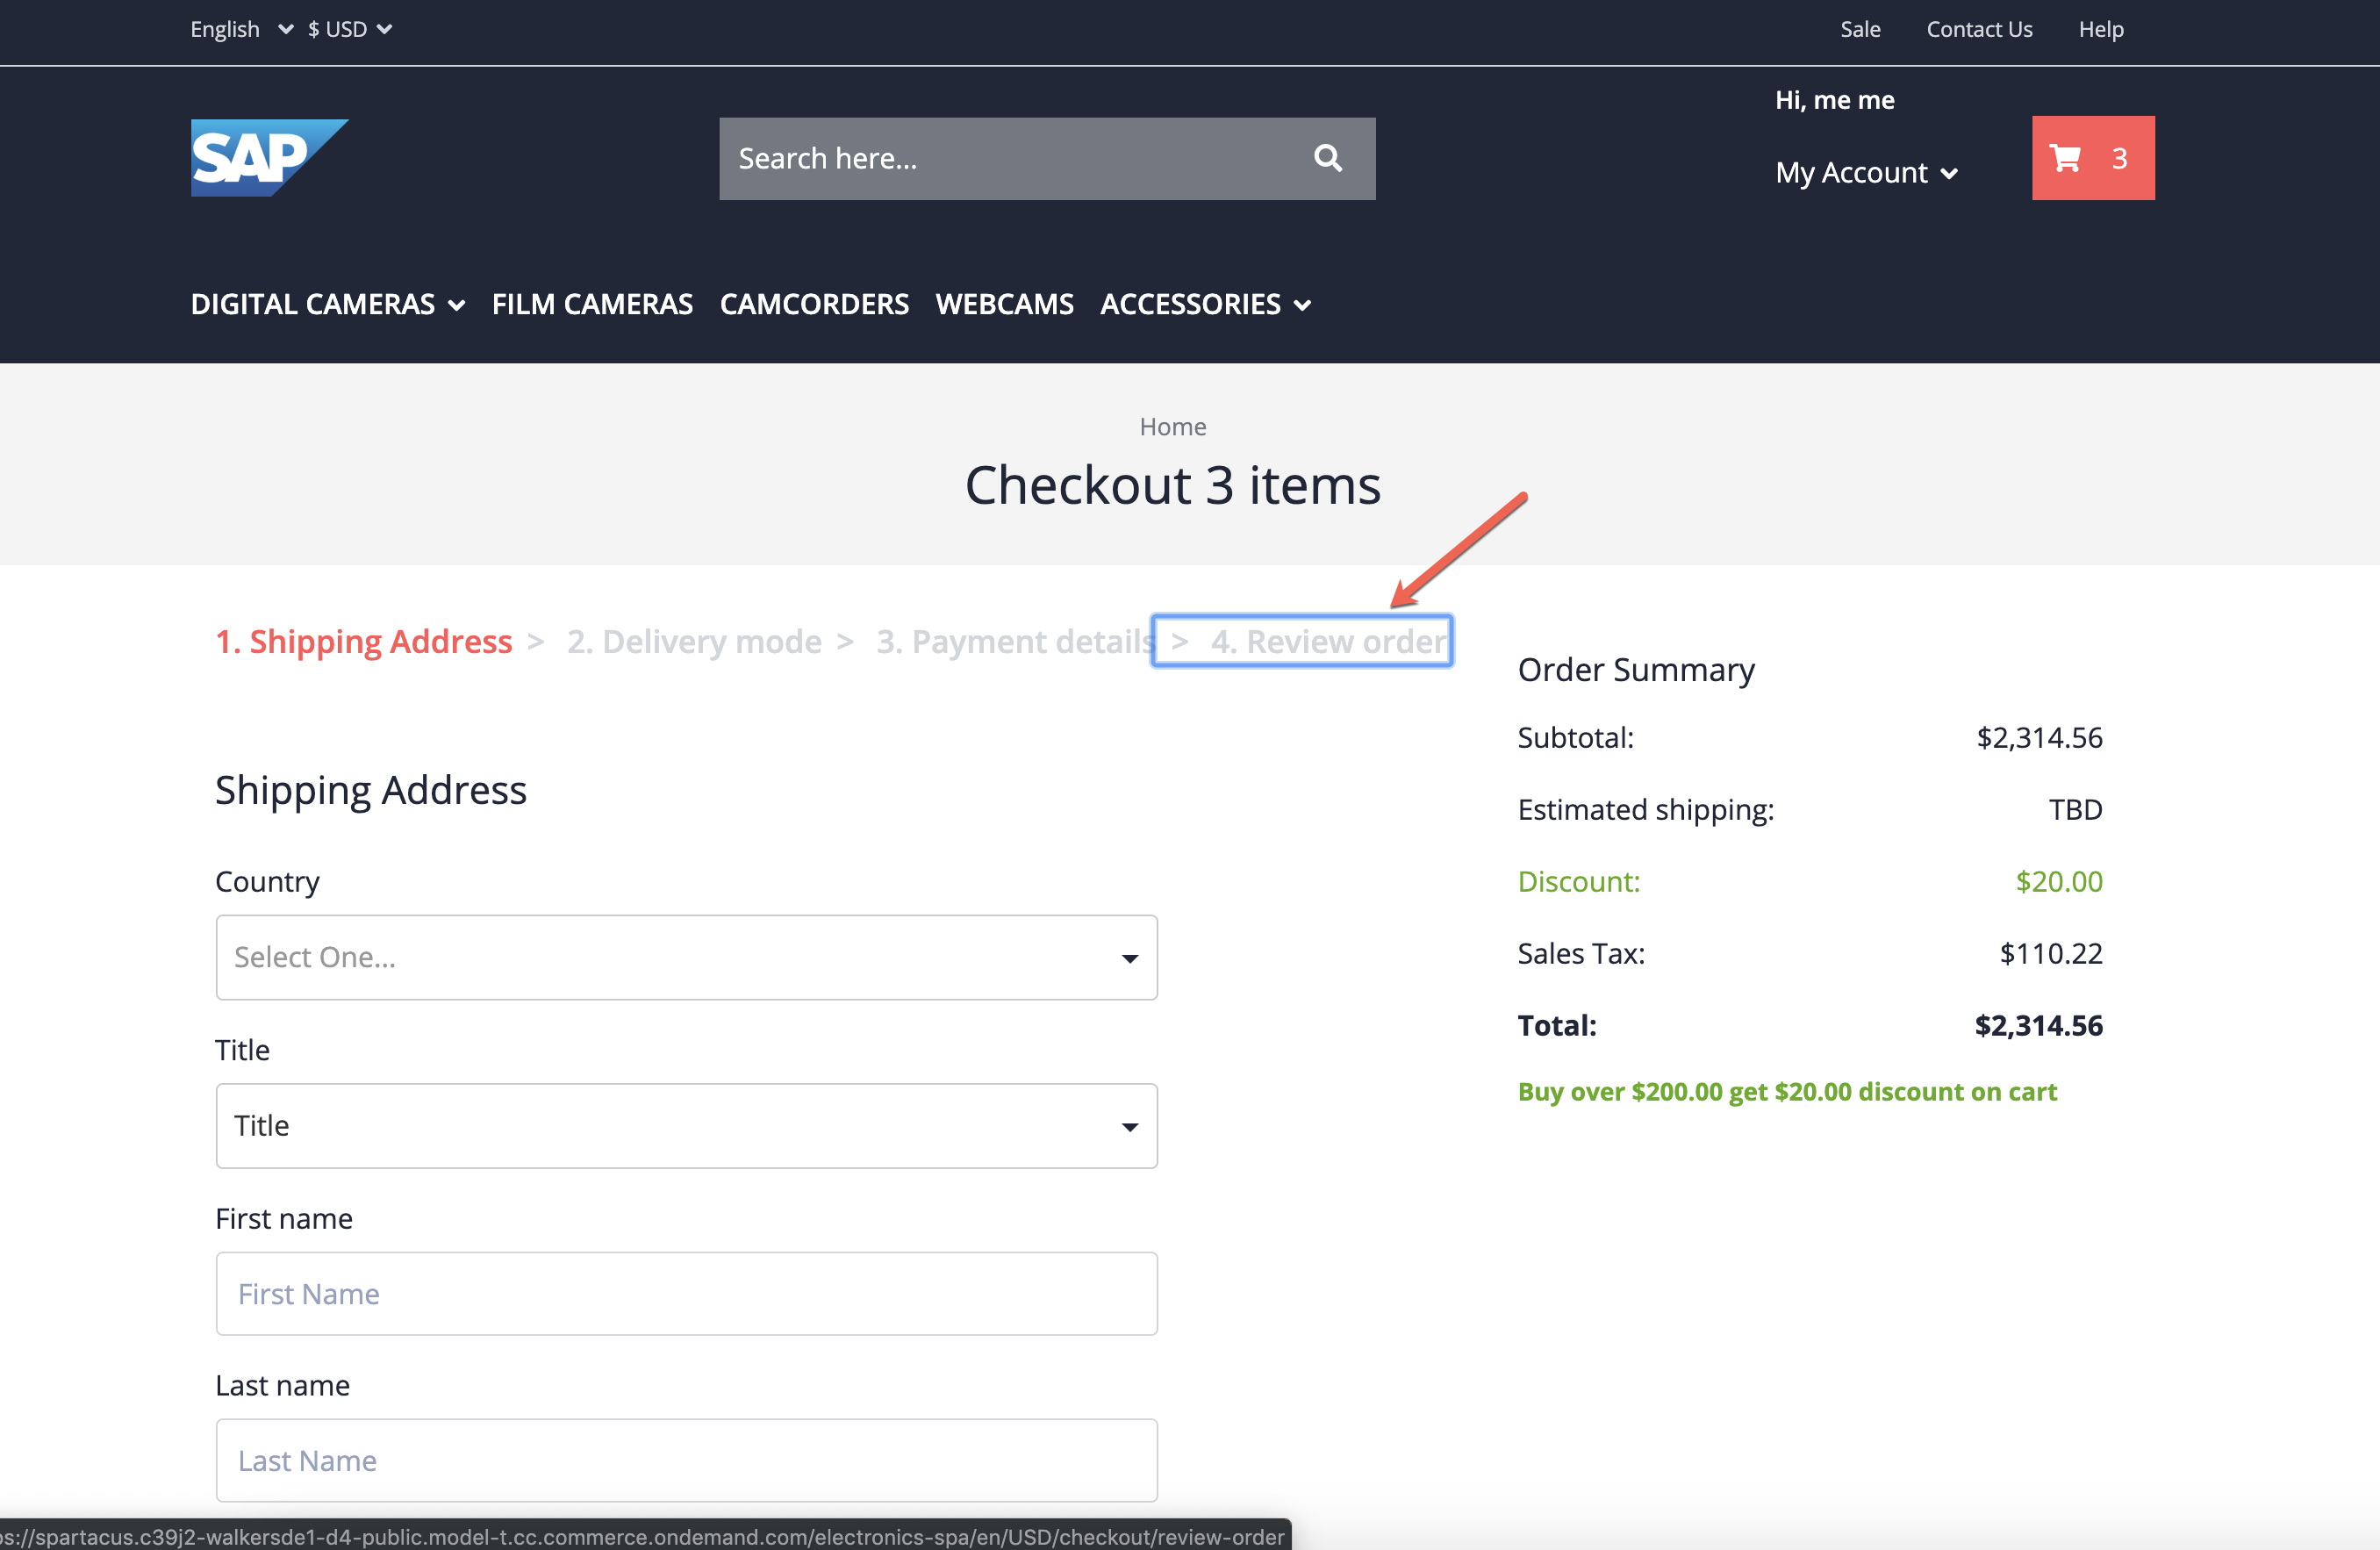2380x1550 pixels.
Task: Open the shopping cart with 3 items
Action: point(2092,158)
